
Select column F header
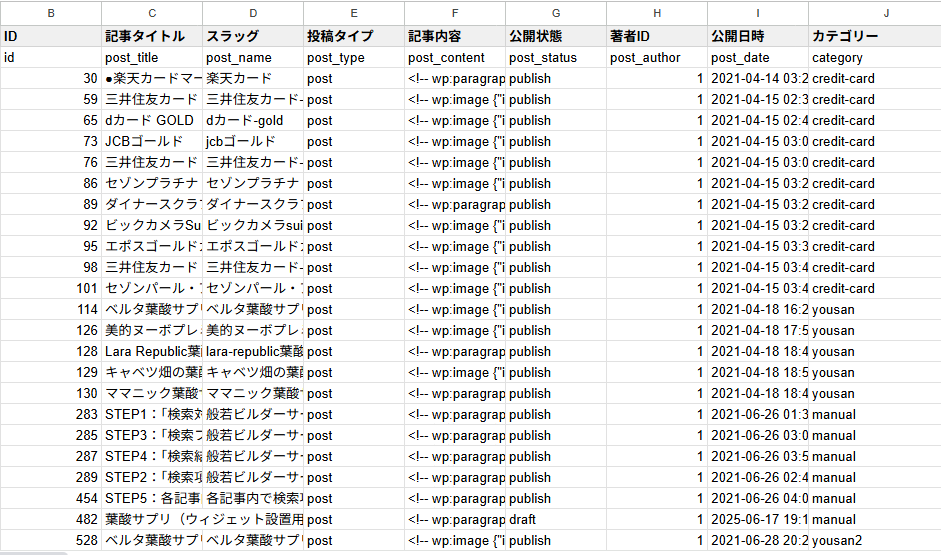point(455,13)
